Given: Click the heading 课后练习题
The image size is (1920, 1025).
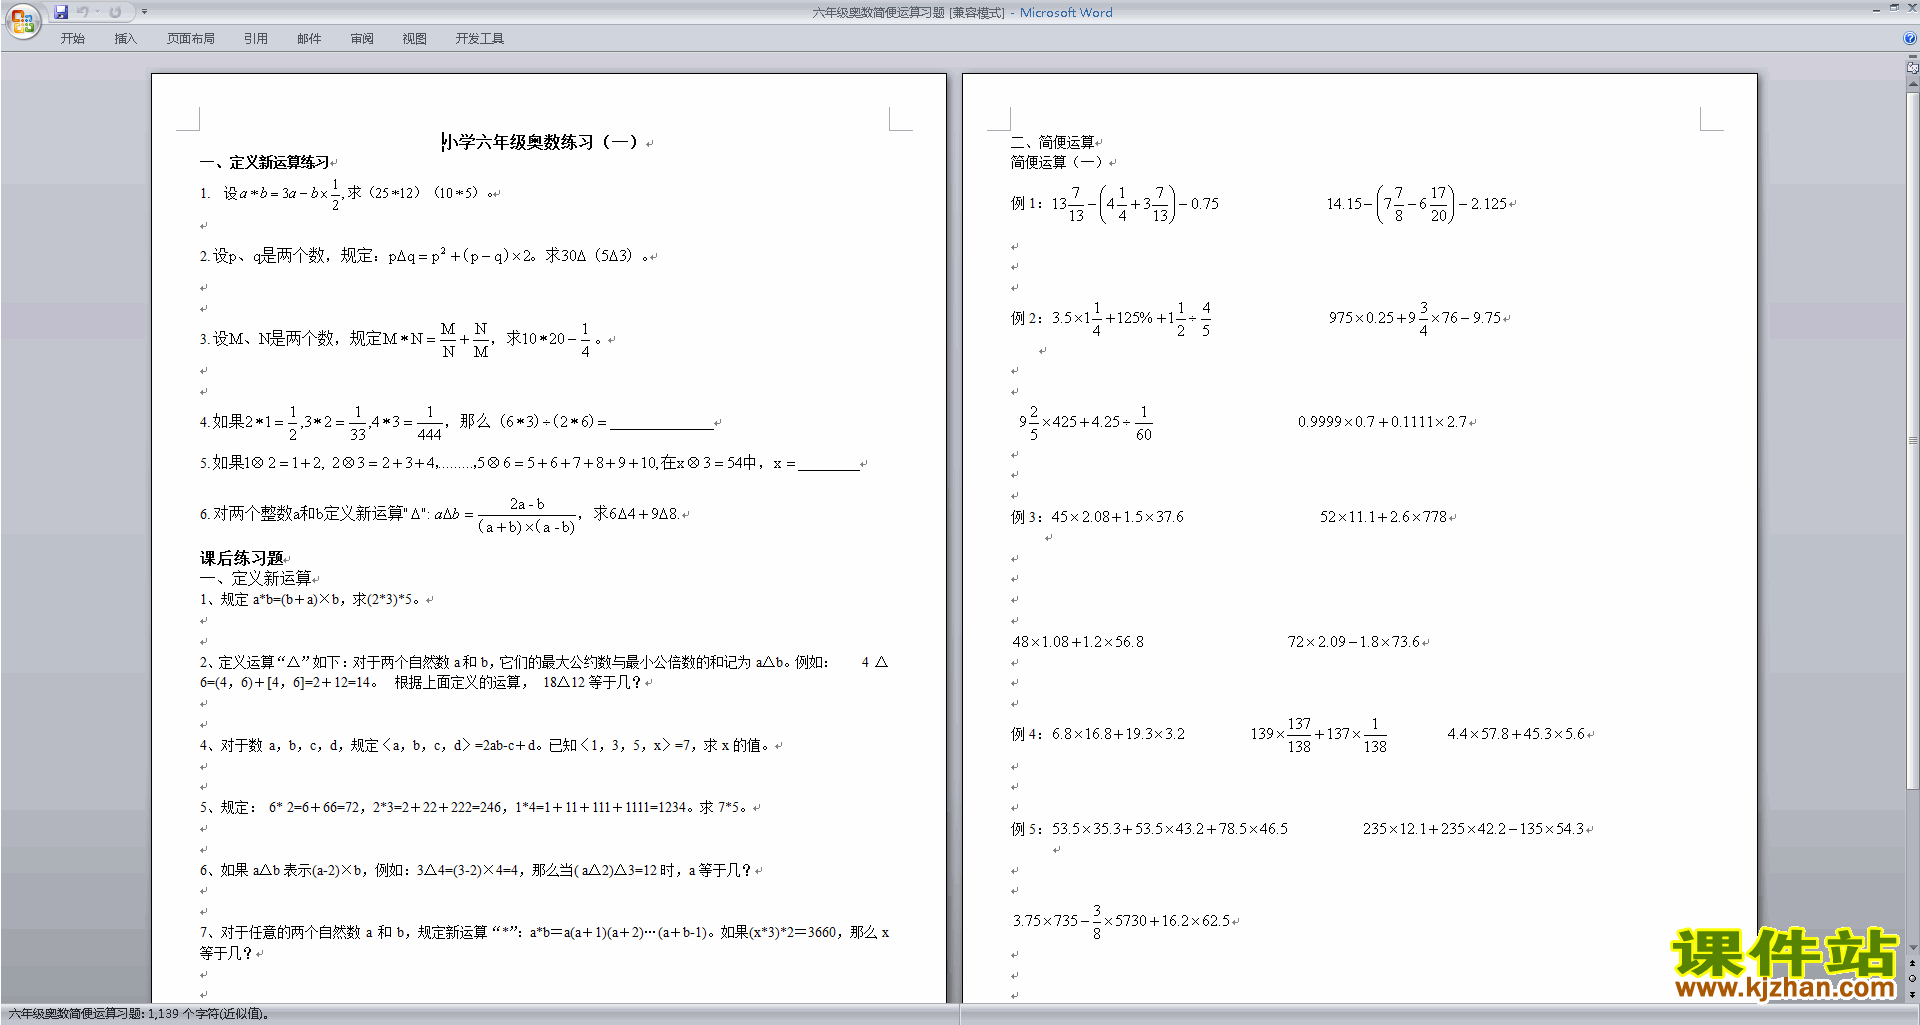Looking at the screenshot, I should (x=242, y=558).
